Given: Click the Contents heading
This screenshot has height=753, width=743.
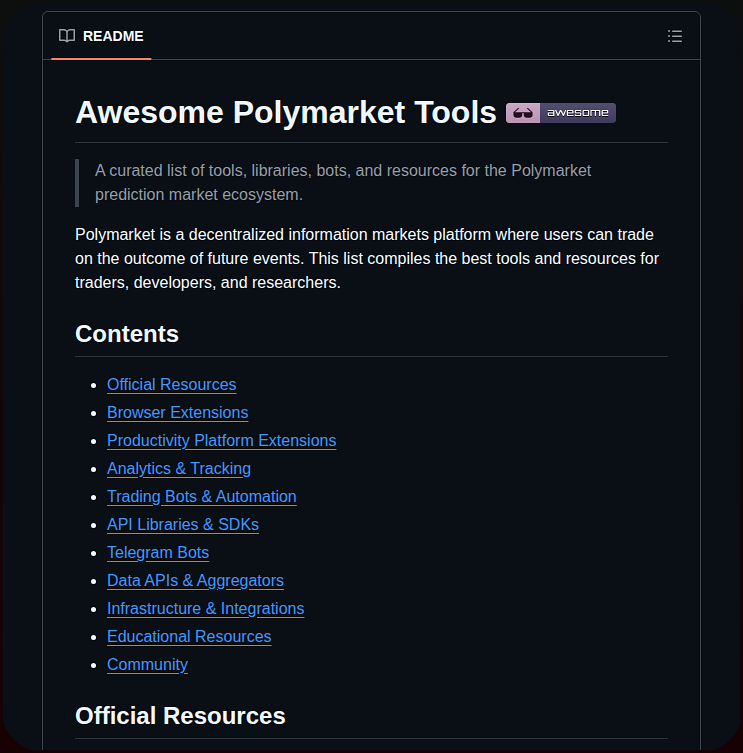Looking at the screenshot, I should 127,334.
